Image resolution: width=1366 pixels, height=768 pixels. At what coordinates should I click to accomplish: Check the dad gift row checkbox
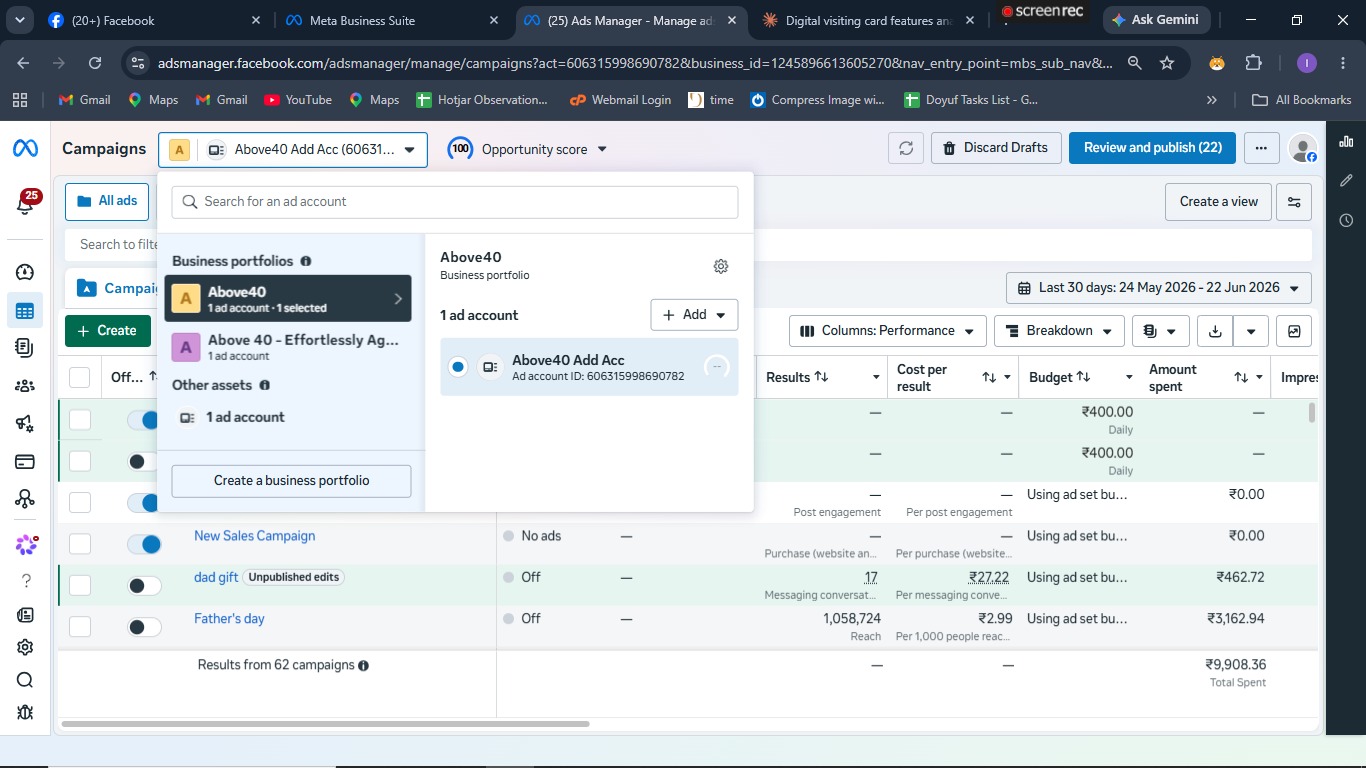tap(80, 585)
